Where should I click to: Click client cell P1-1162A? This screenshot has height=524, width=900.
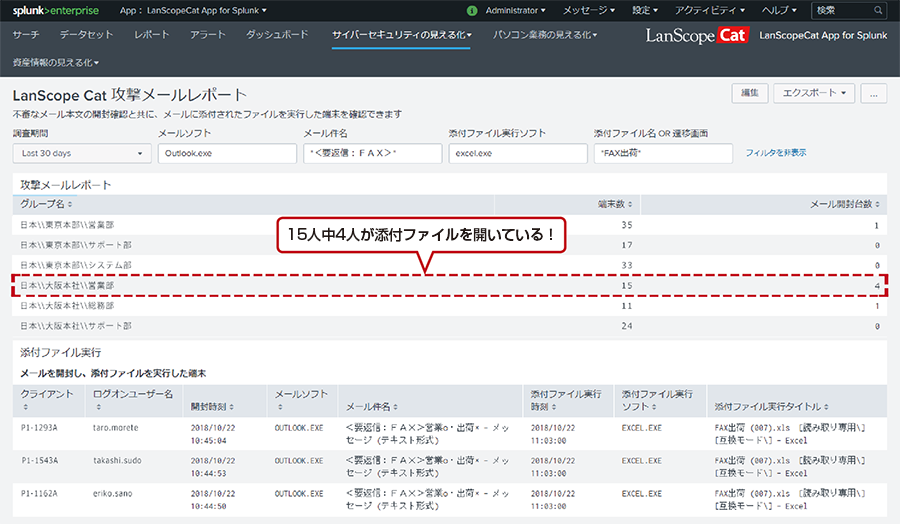tap(39, 494)
